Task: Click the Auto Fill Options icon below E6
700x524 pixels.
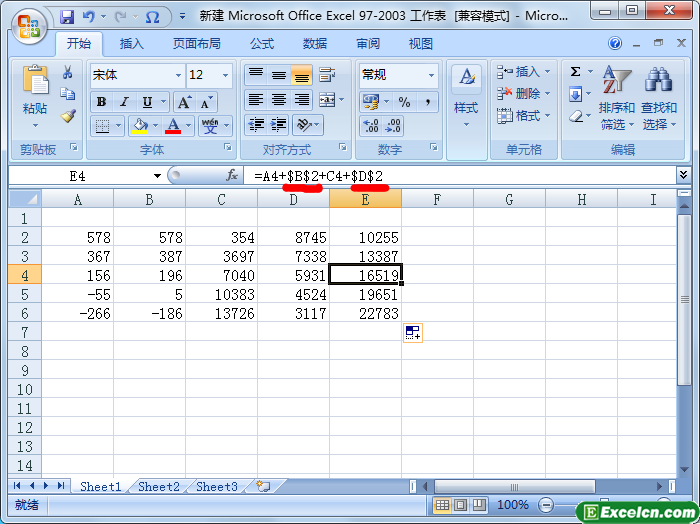Action: pyautogui.click(x=412, y=333)
